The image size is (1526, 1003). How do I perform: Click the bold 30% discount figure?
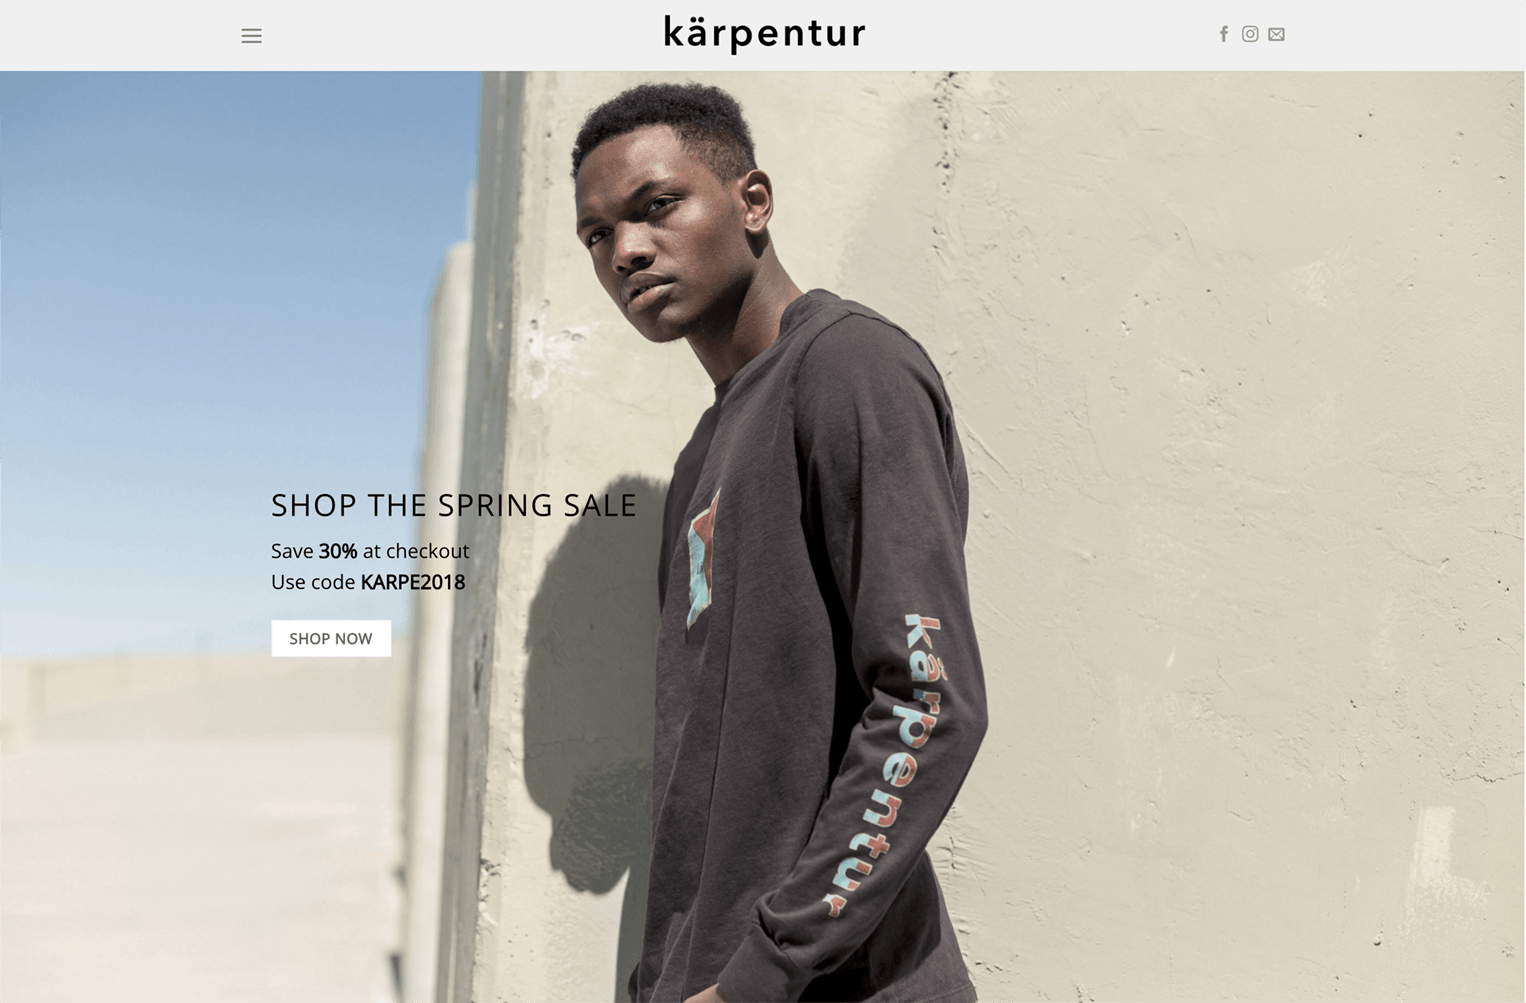point(338,551)
